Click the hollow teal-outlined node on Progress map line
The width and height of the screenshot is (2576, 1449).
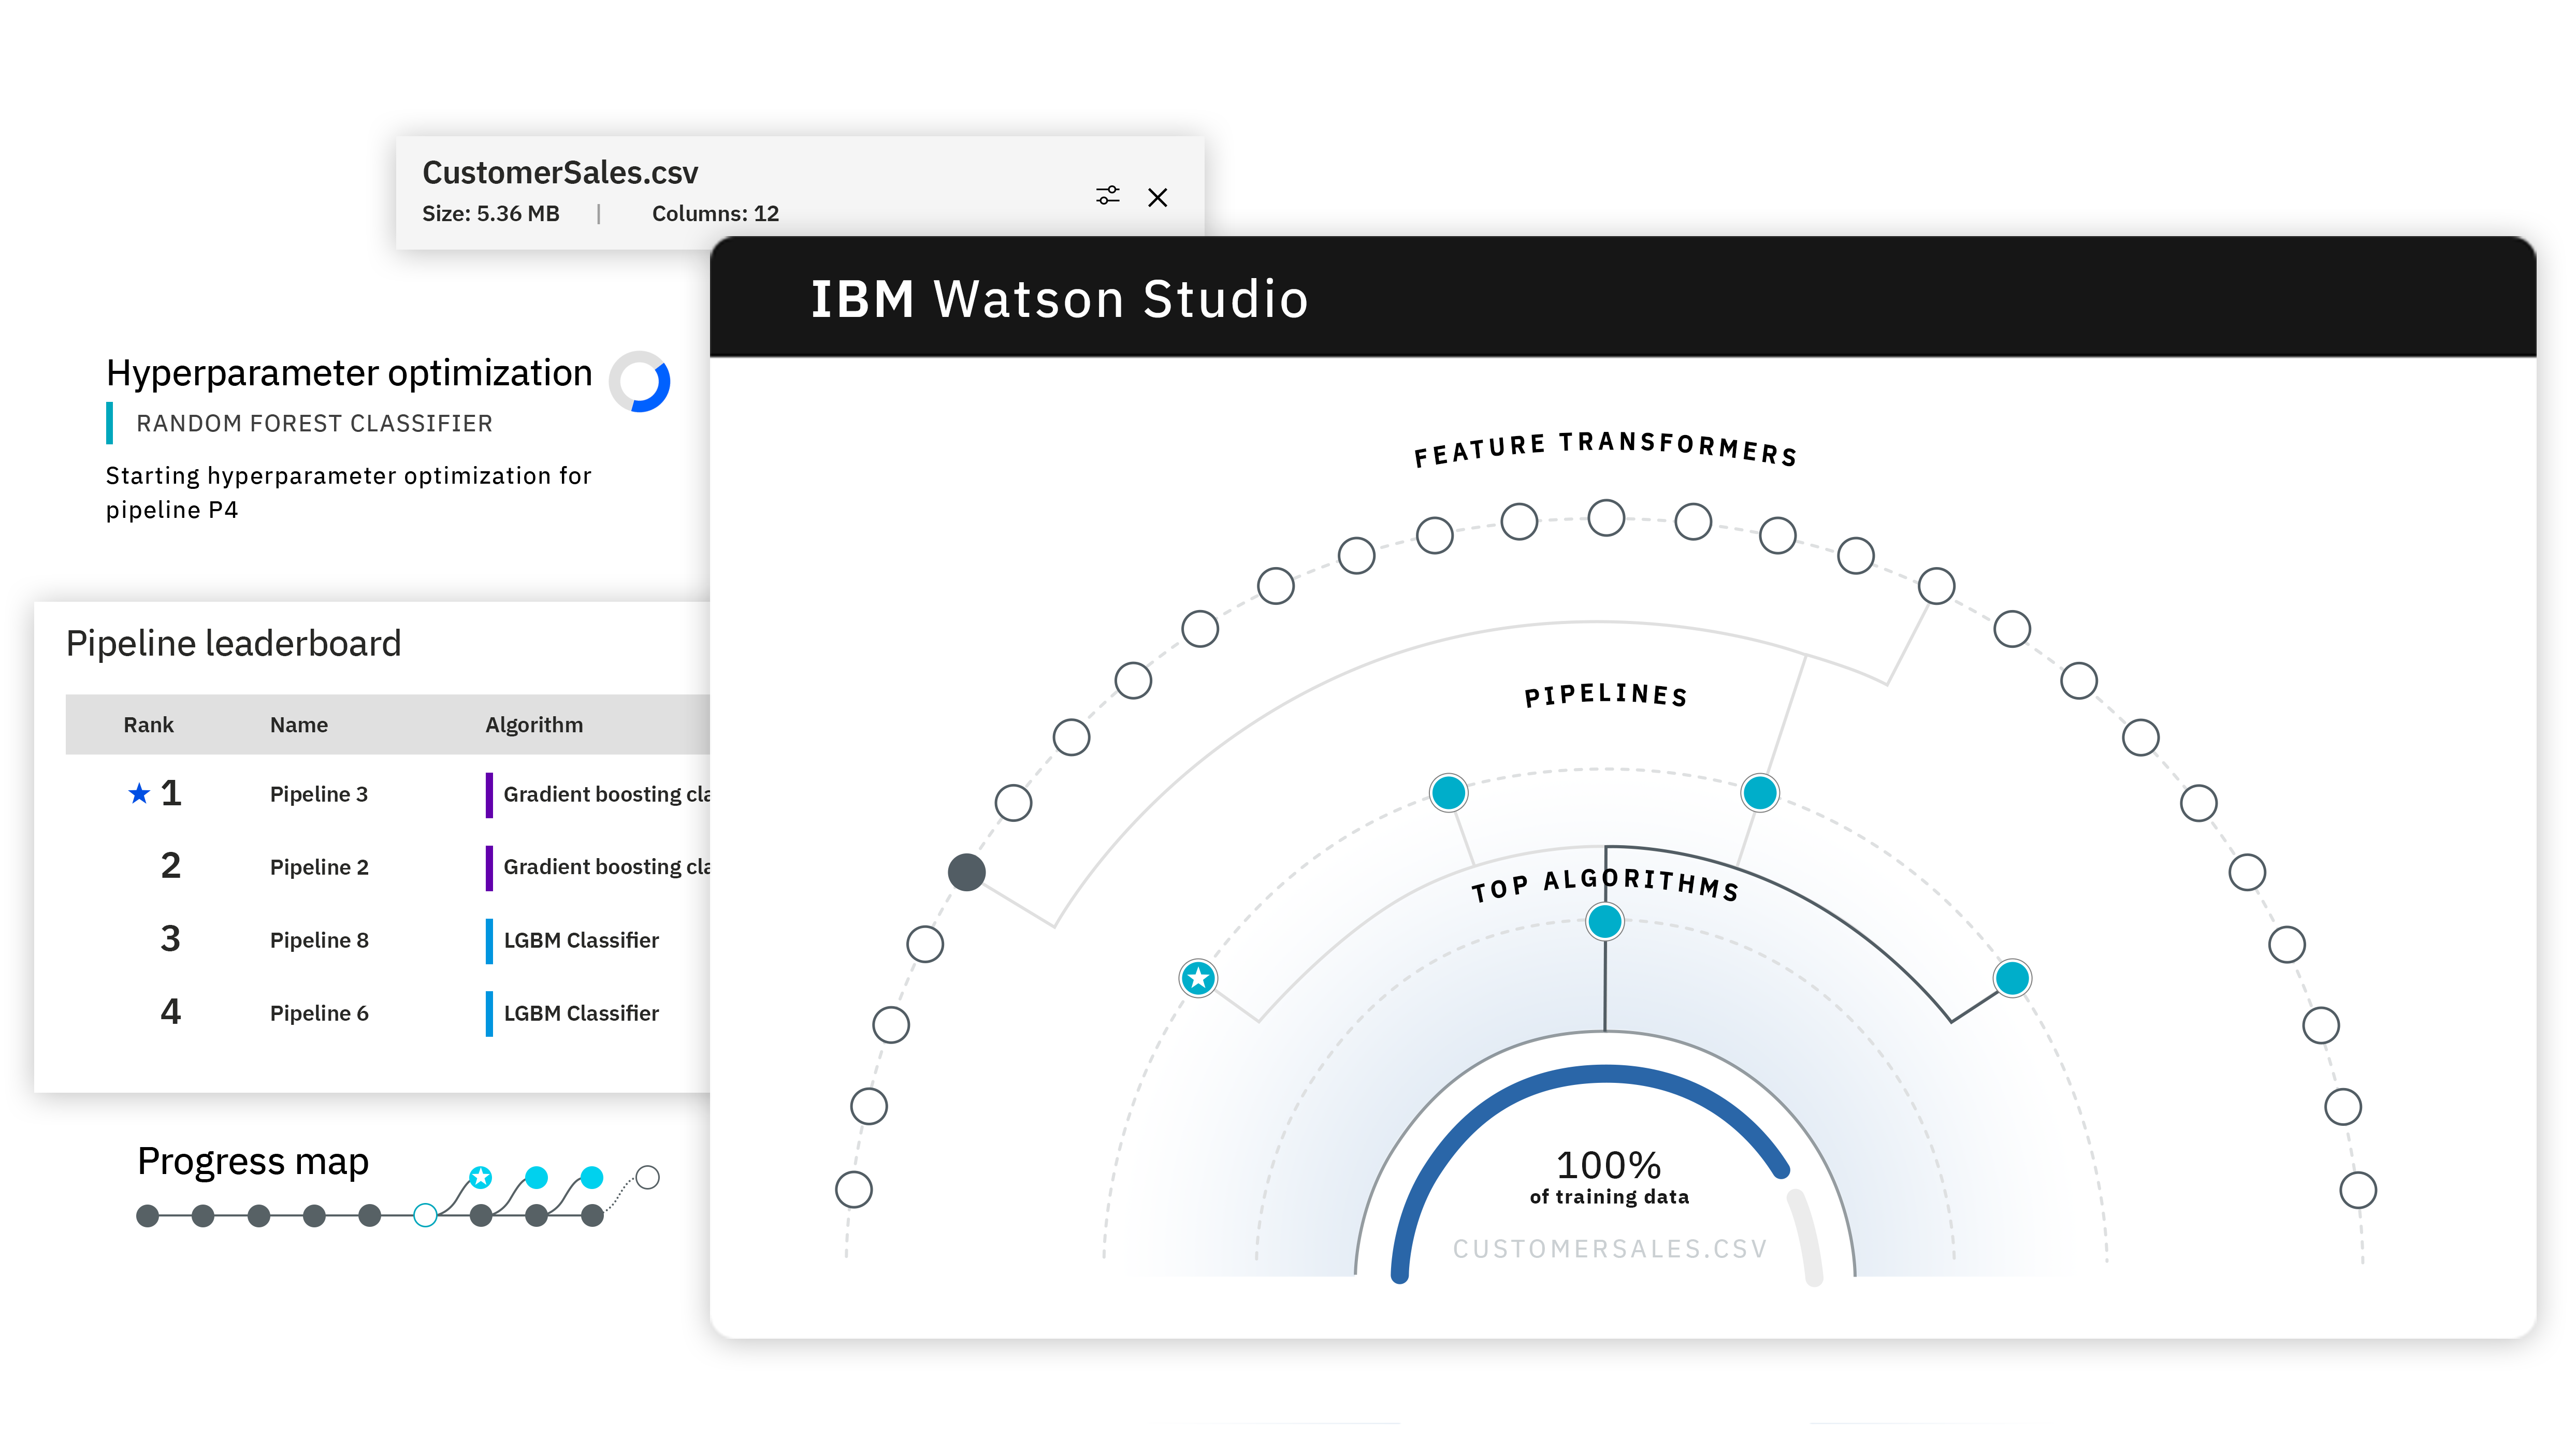[x=425, y=1215]
